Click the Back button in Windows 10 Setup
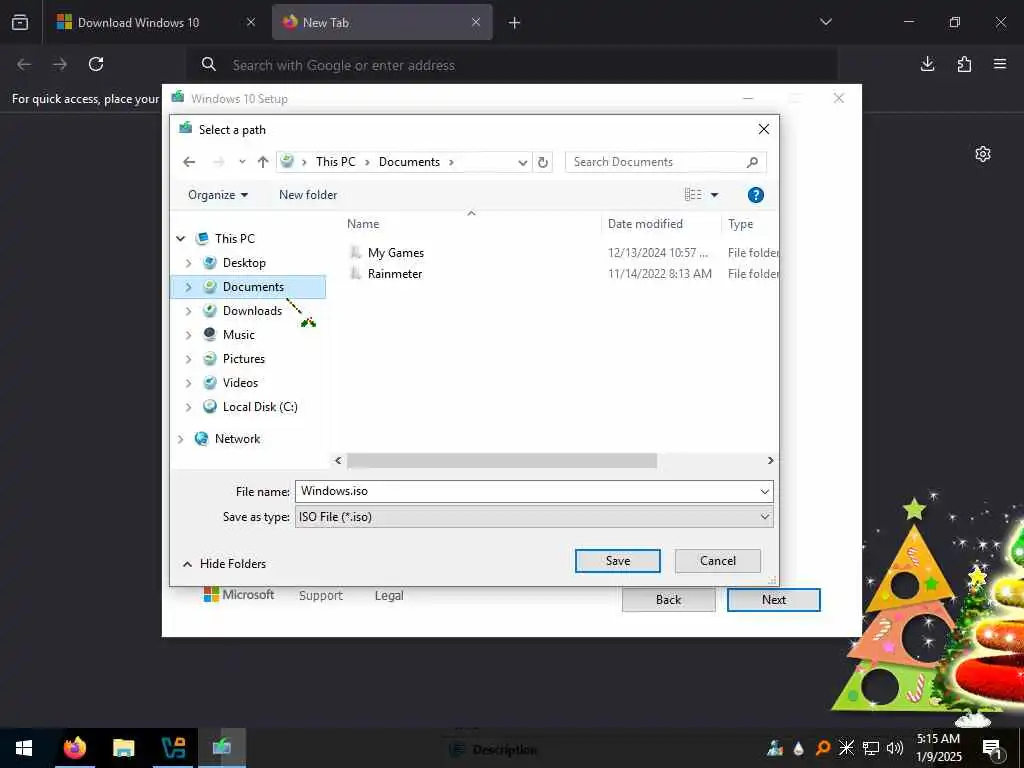The image size is (1024, 768). (x=669, y=600)
